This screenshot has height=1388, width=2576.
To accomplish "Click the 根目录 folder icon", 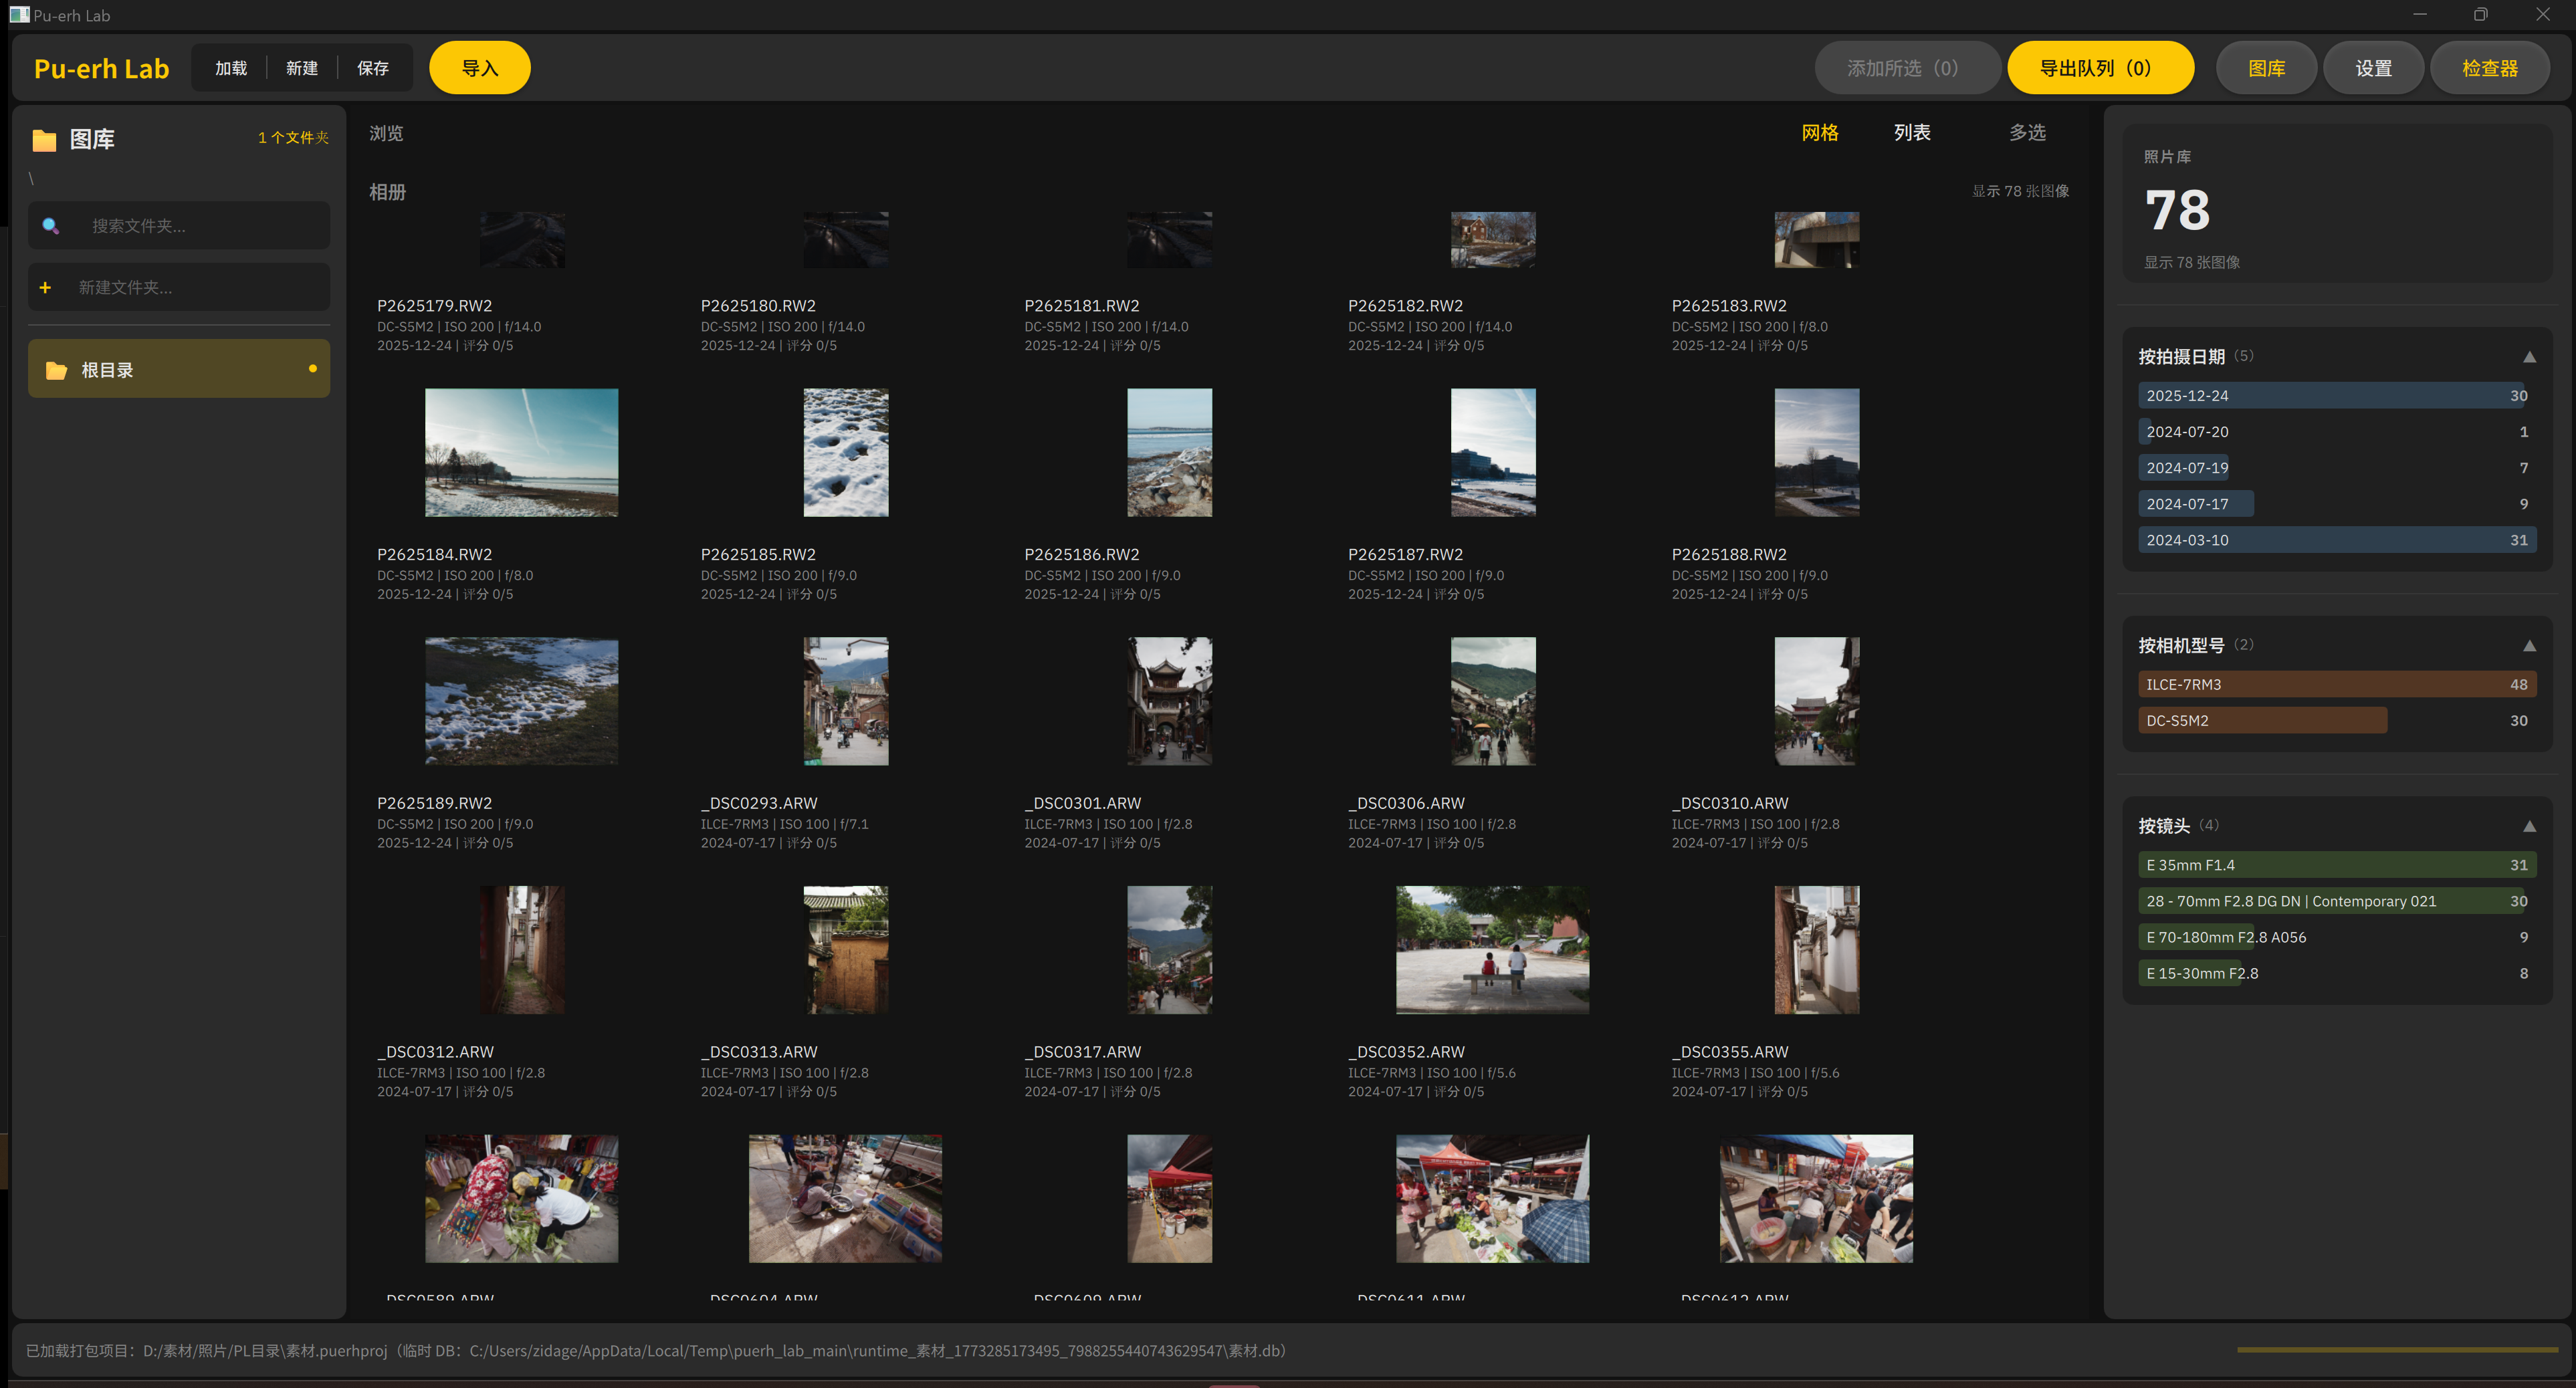I will pos(56,371).
